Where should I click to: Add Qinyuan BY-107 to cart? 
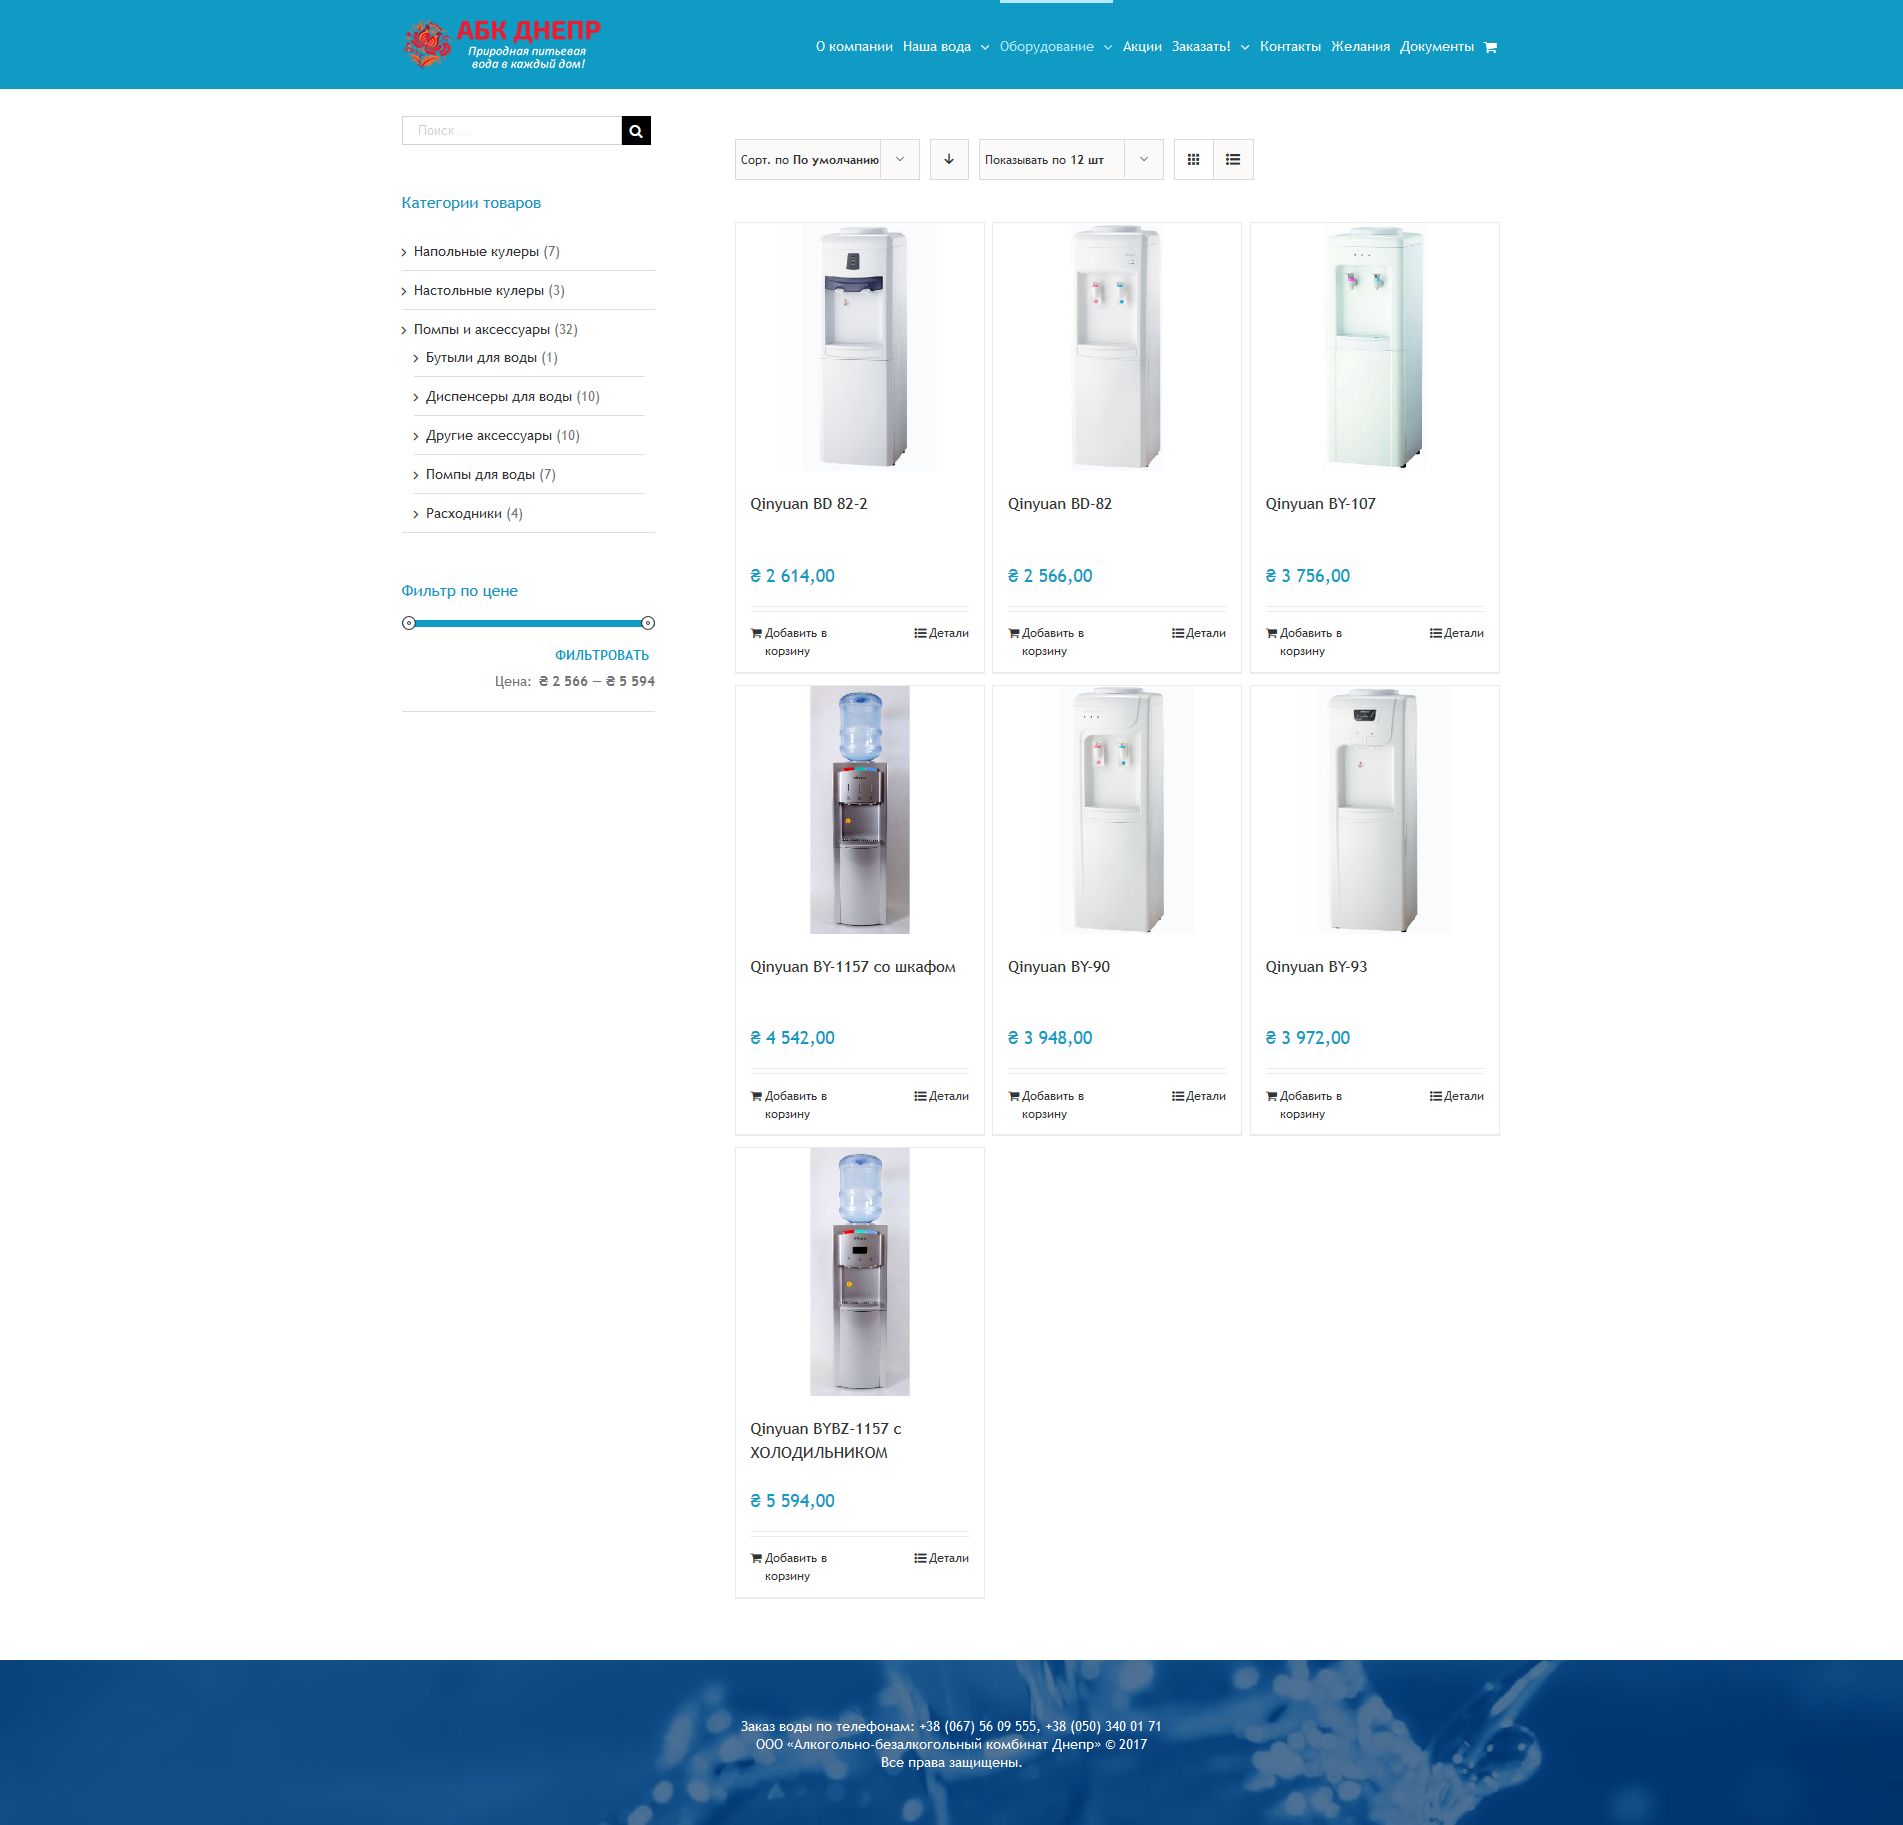pyautogui.click(x=1304, y=642)
